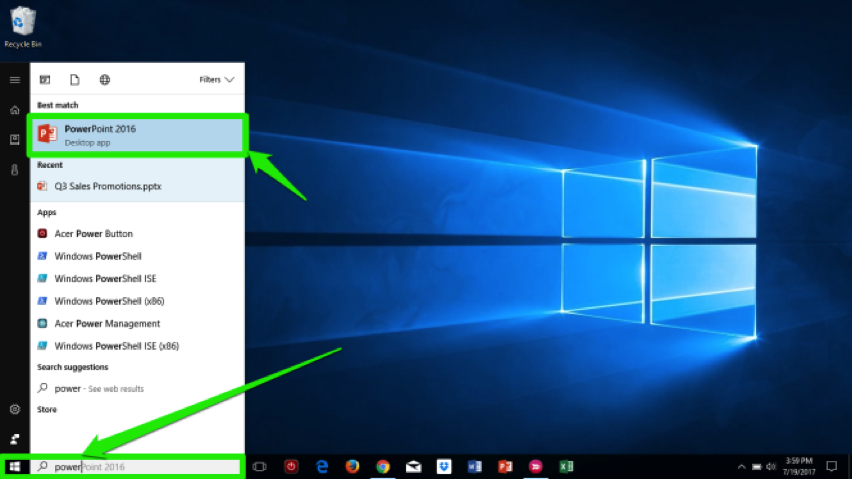853x480 pixels.
Task: Filter search results by Documents icon
Action: click(75, 79)
